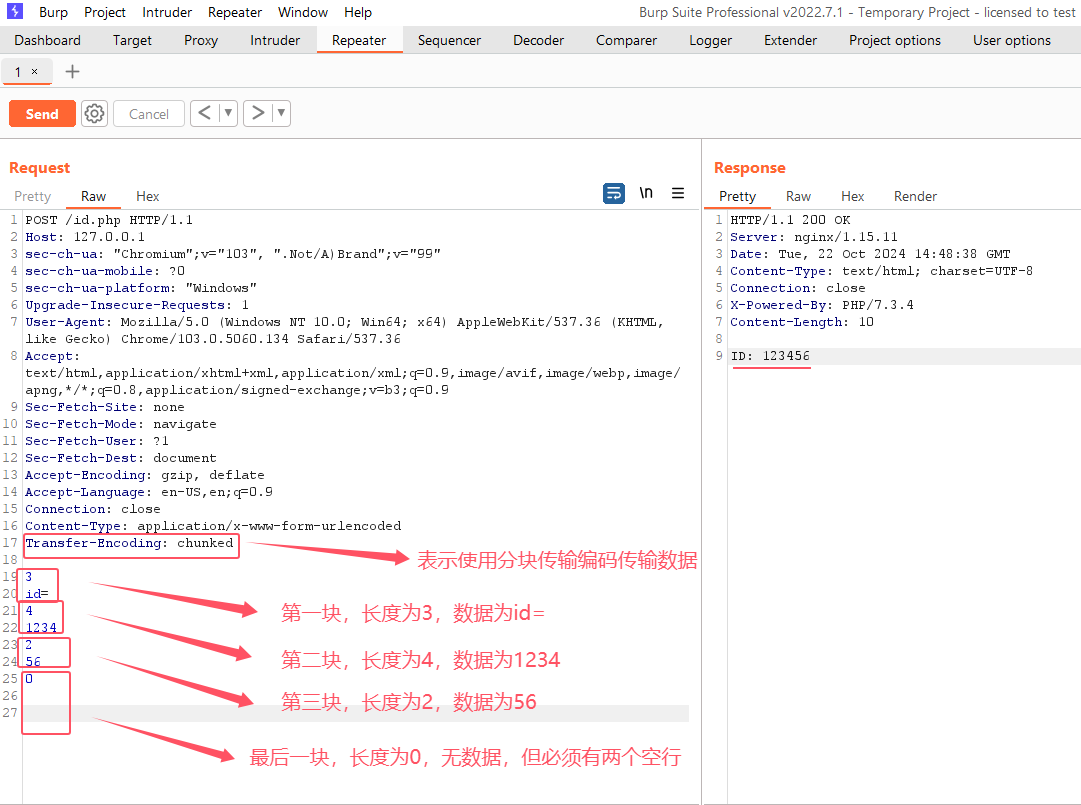
Task: Click the Accept-Encoding: gzip, deflate line
Action: click(x=145, y=475)
